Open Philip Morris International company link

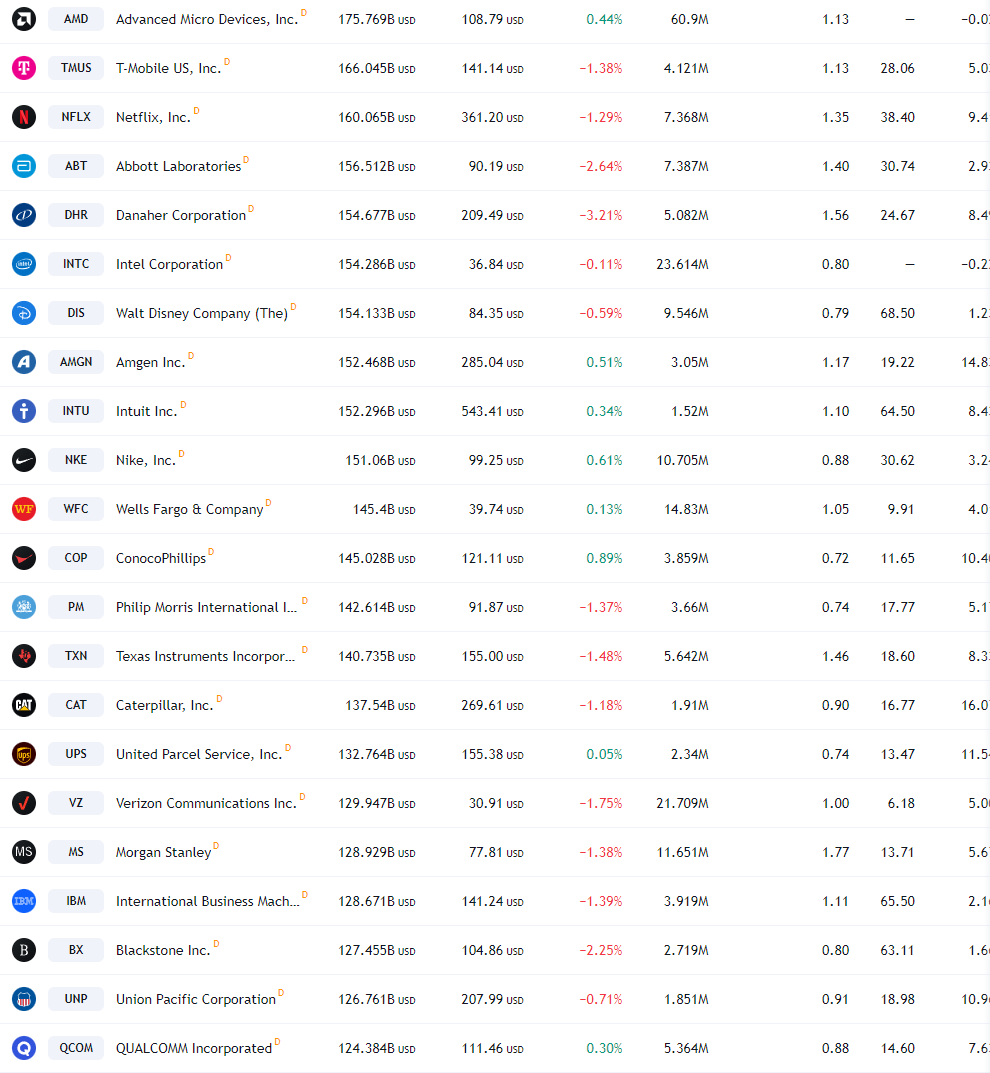(x=207, y=607)
